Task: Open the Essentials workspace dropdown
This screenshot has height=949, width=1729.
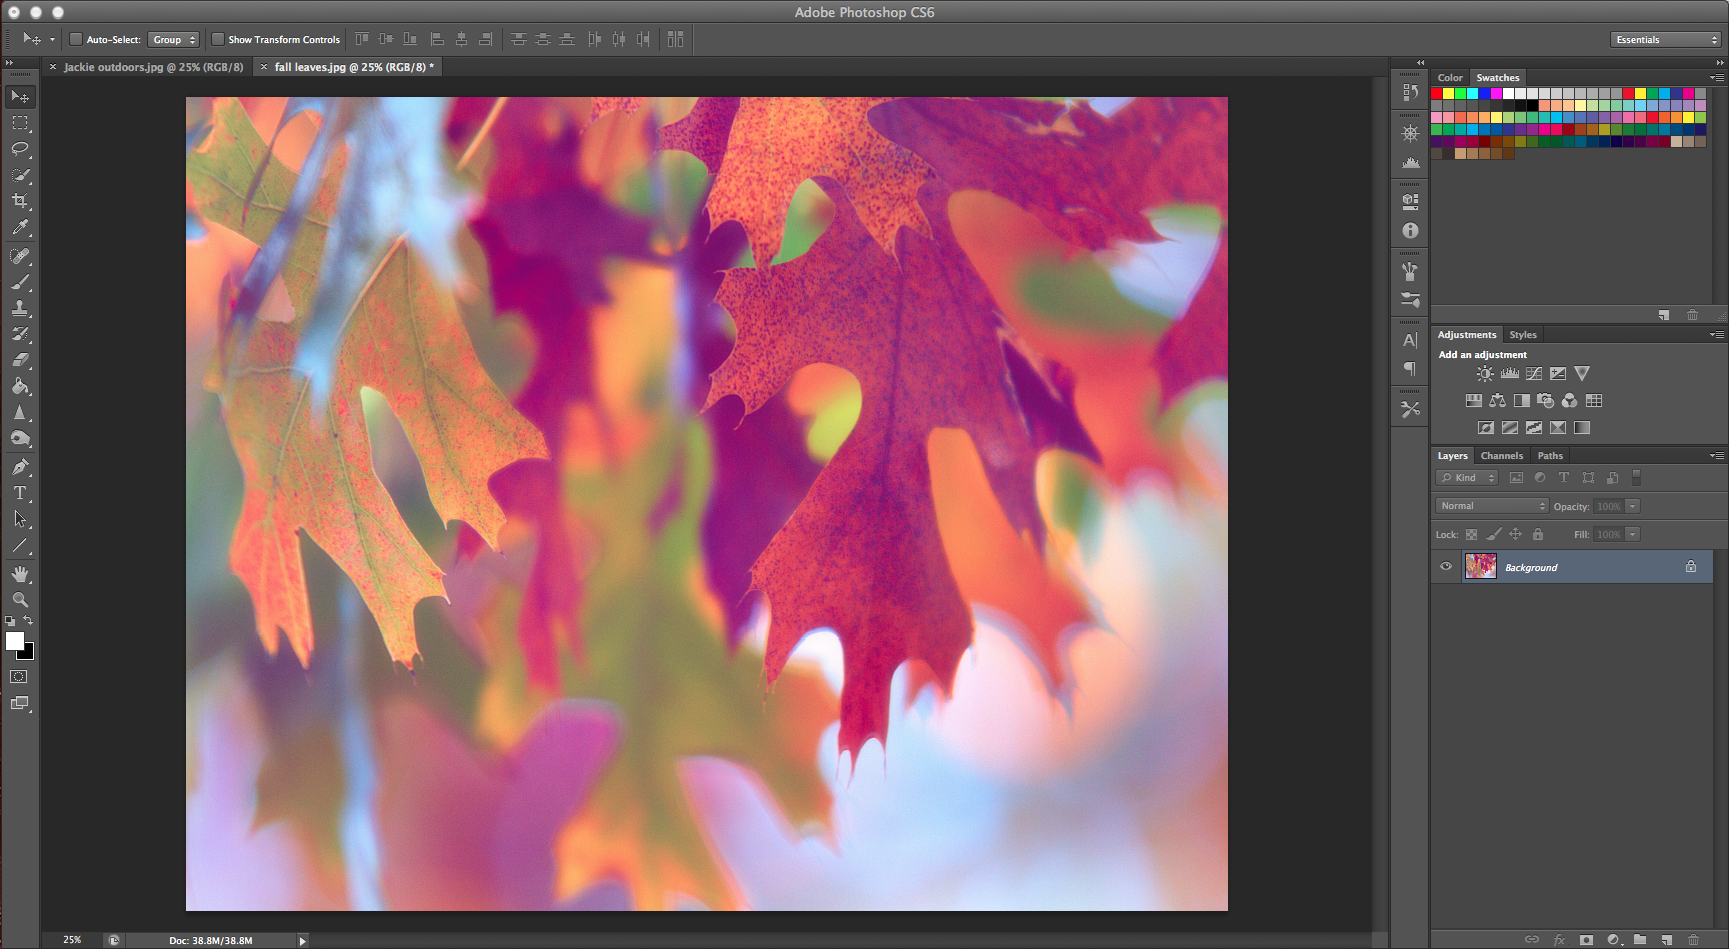Action: tap(1666, 40)
